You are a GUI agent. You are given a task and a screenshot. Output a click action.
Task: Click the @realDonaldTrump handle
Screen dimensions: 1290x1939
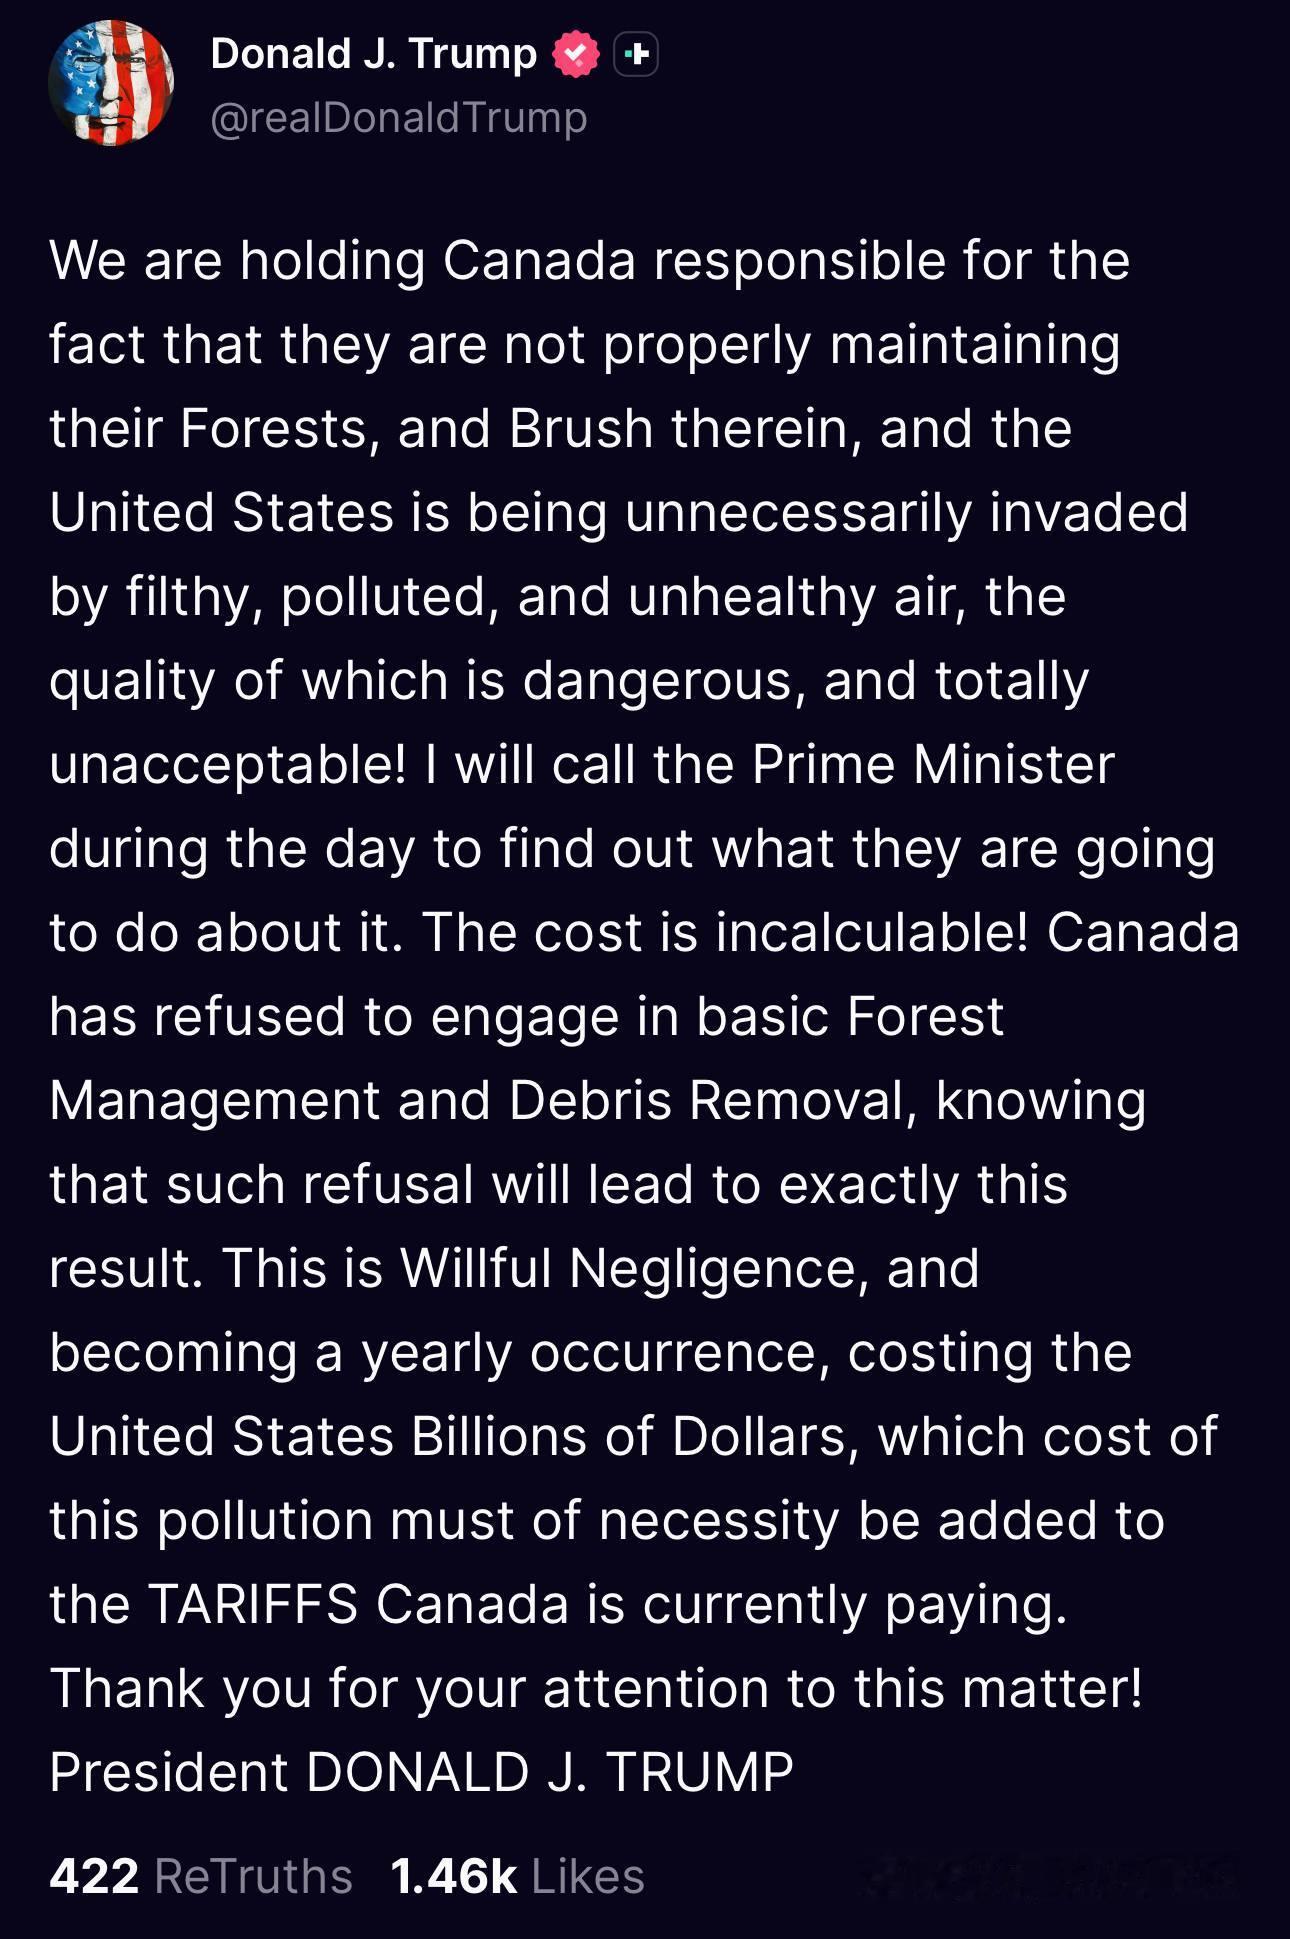[x=399, y=118]
